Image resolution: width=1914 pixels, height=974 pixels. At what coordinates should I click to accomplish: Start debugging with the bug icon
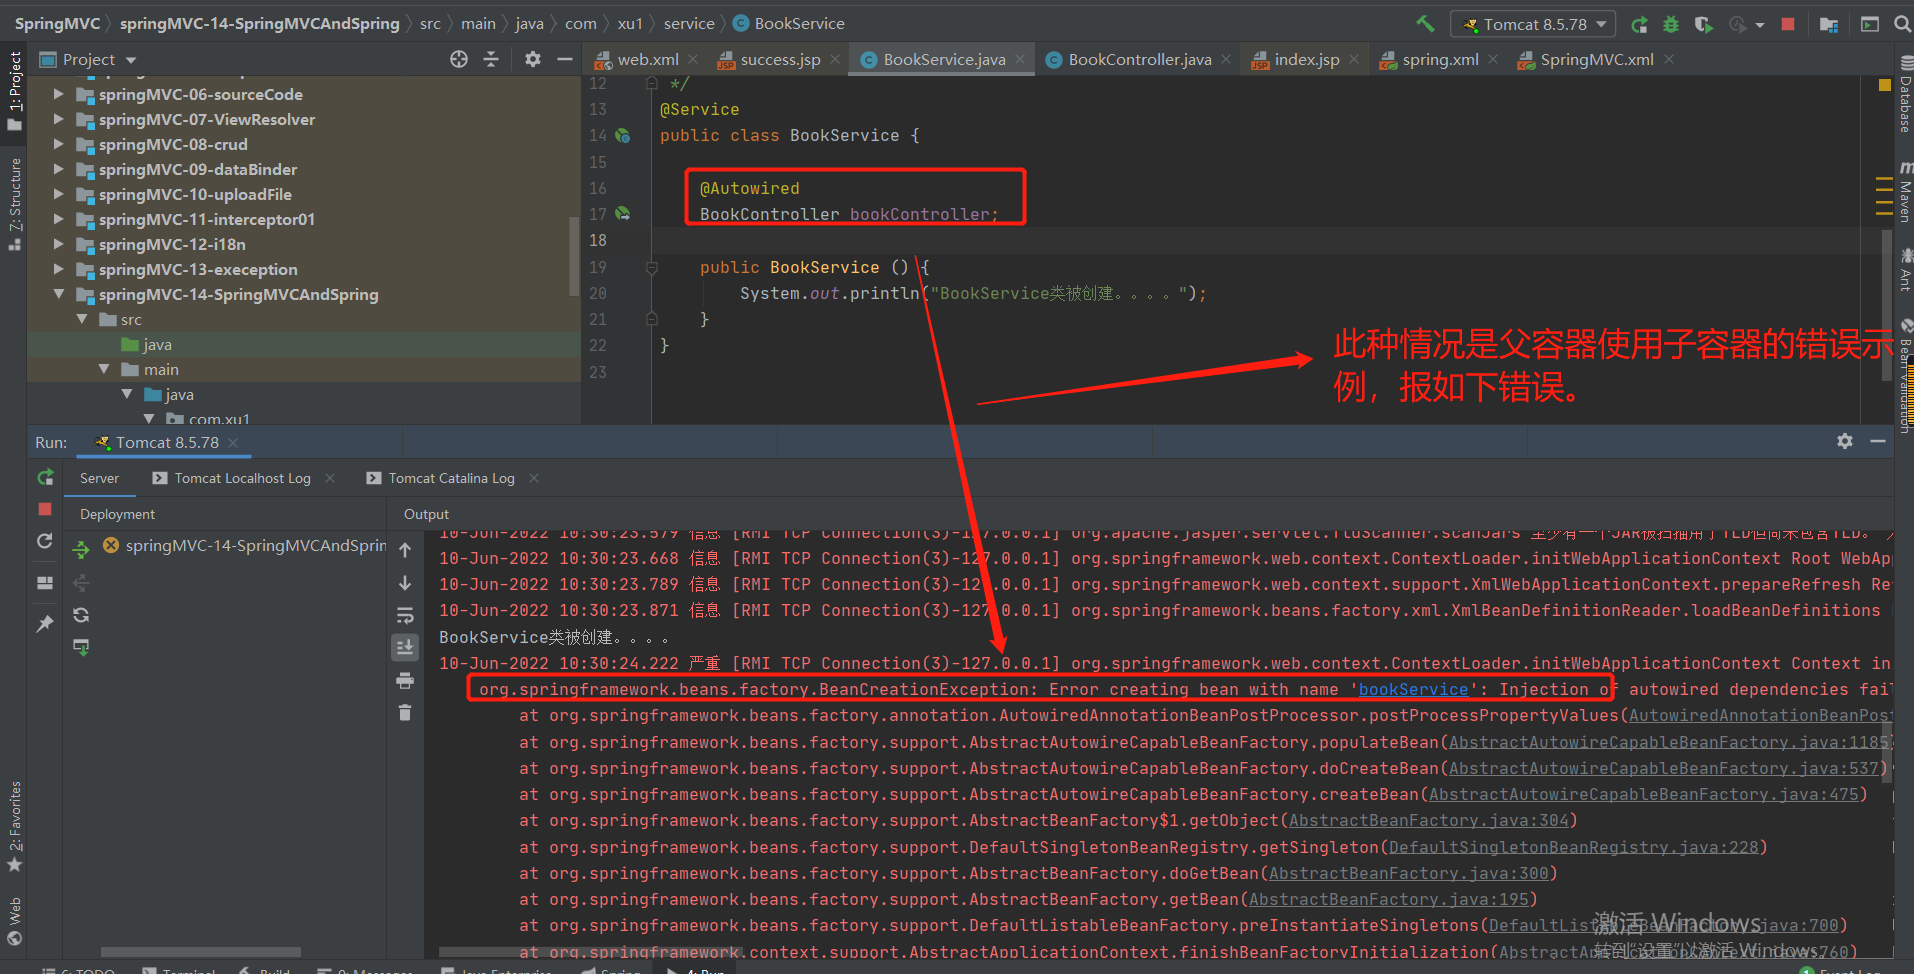click(1671, 24)
